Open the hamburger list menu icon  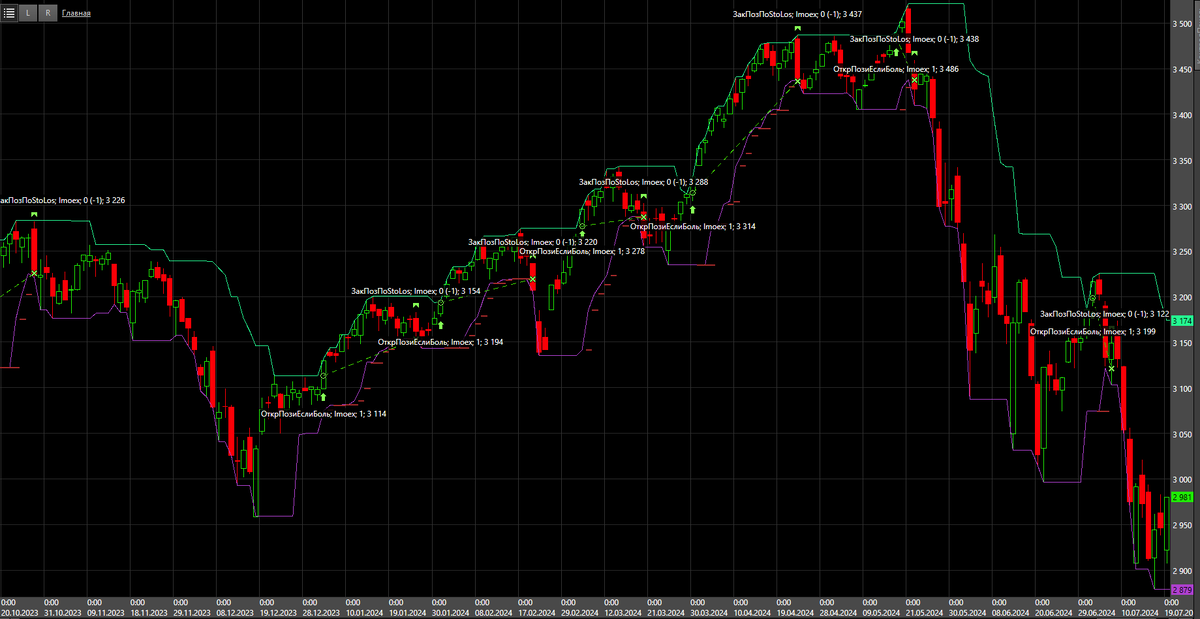tap(9, 14)
